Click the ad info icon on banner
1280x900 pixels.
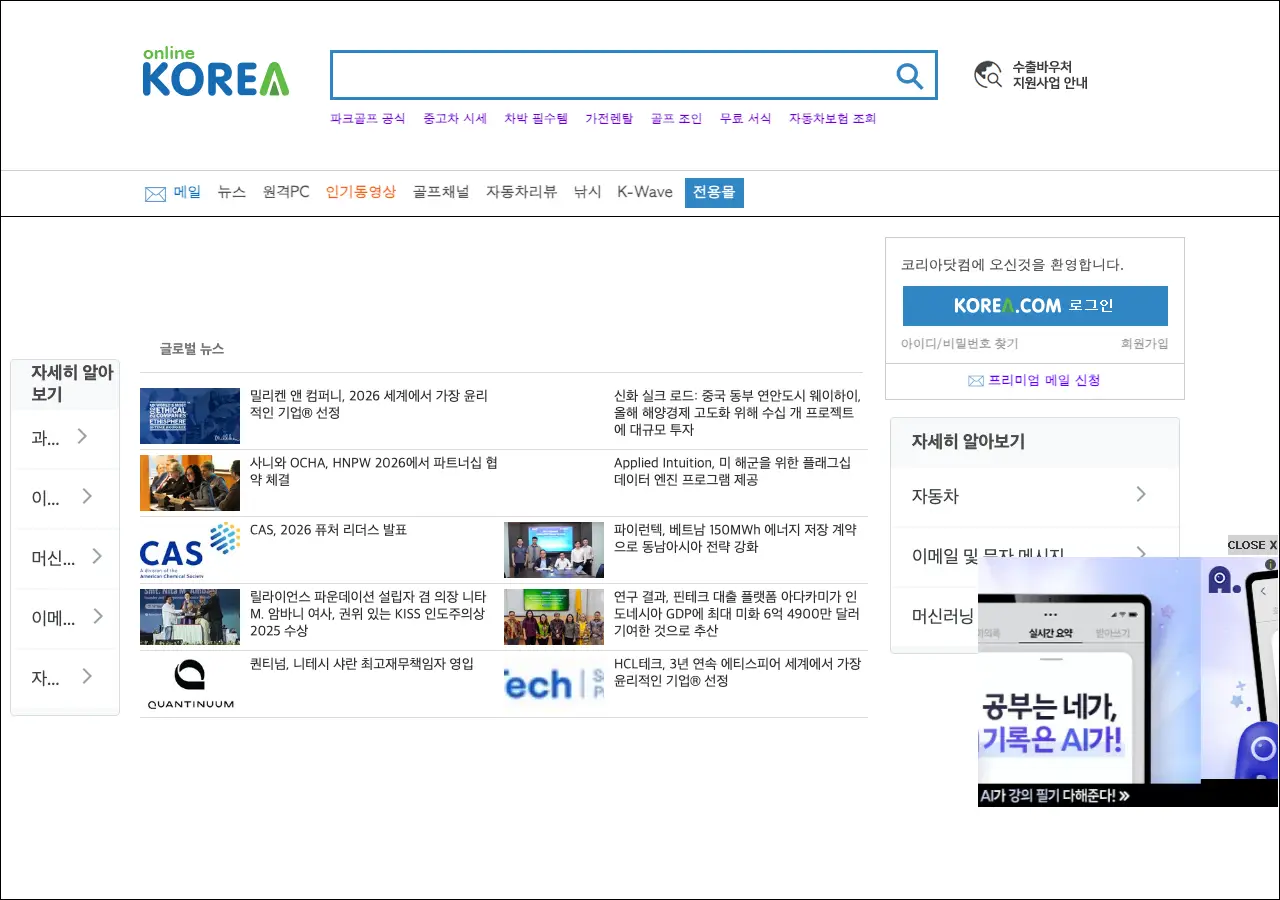(x=1270, y=565)
